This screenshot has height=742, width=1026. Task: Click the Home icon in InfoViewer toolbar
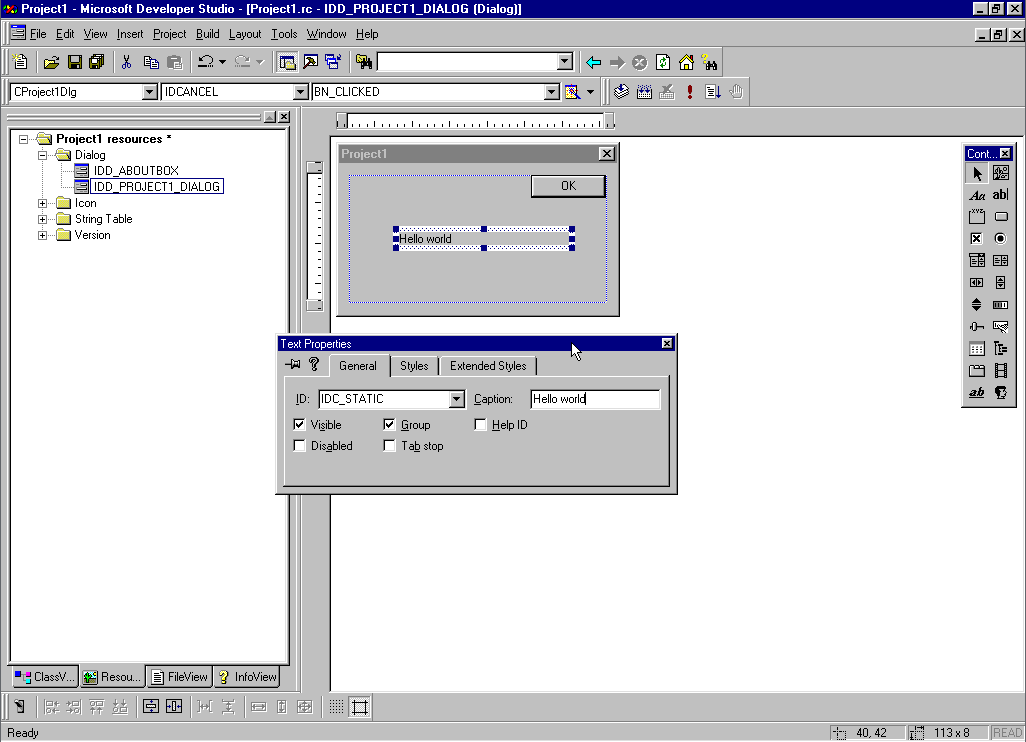point(686,62)
